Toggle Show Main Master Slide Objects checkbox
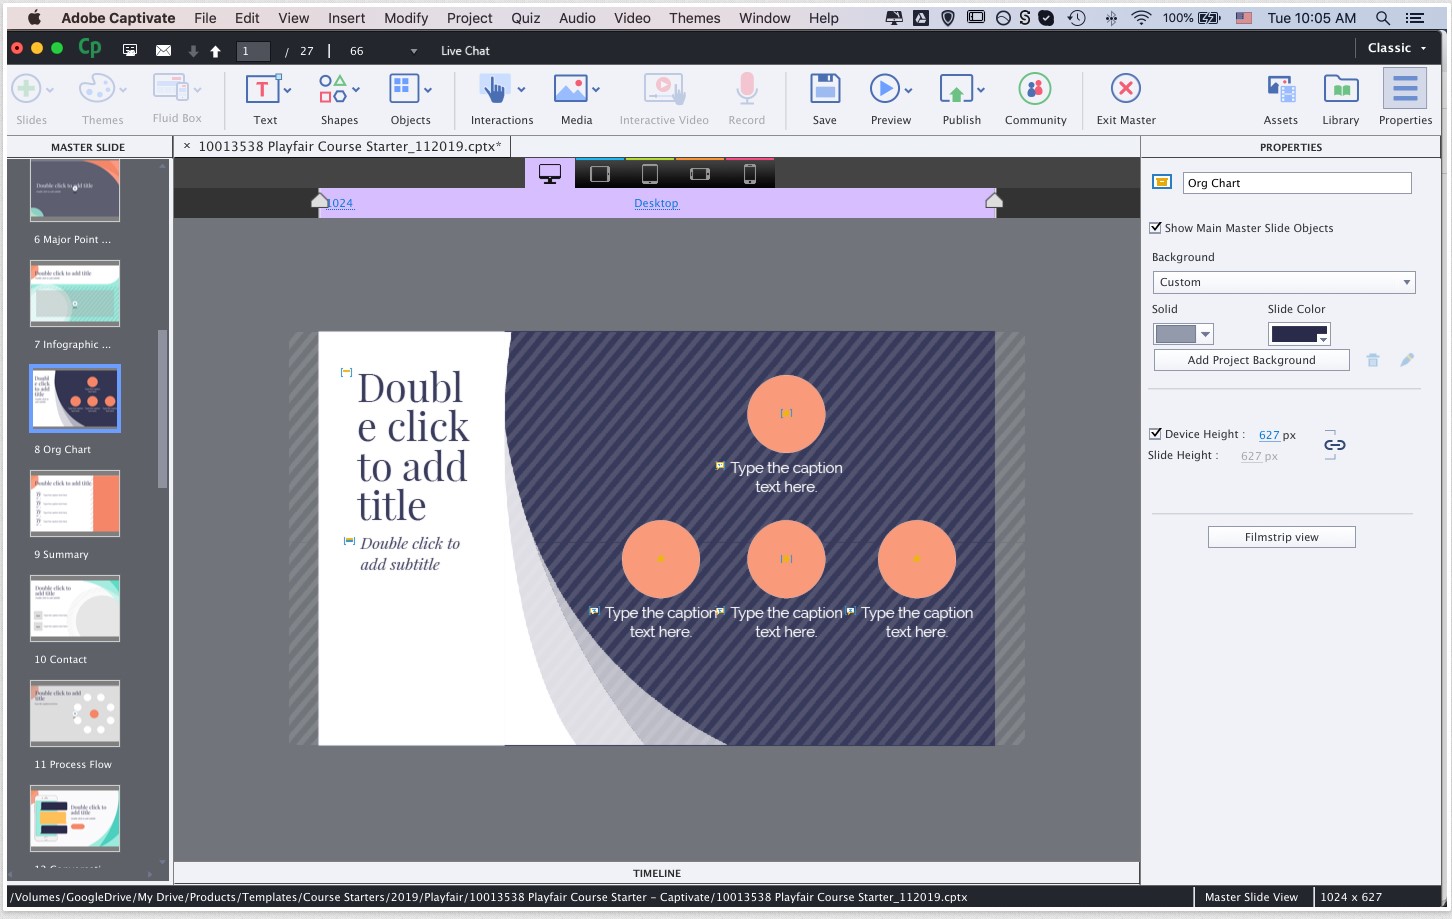The image size is (1452, 919). pos(1156,228)
